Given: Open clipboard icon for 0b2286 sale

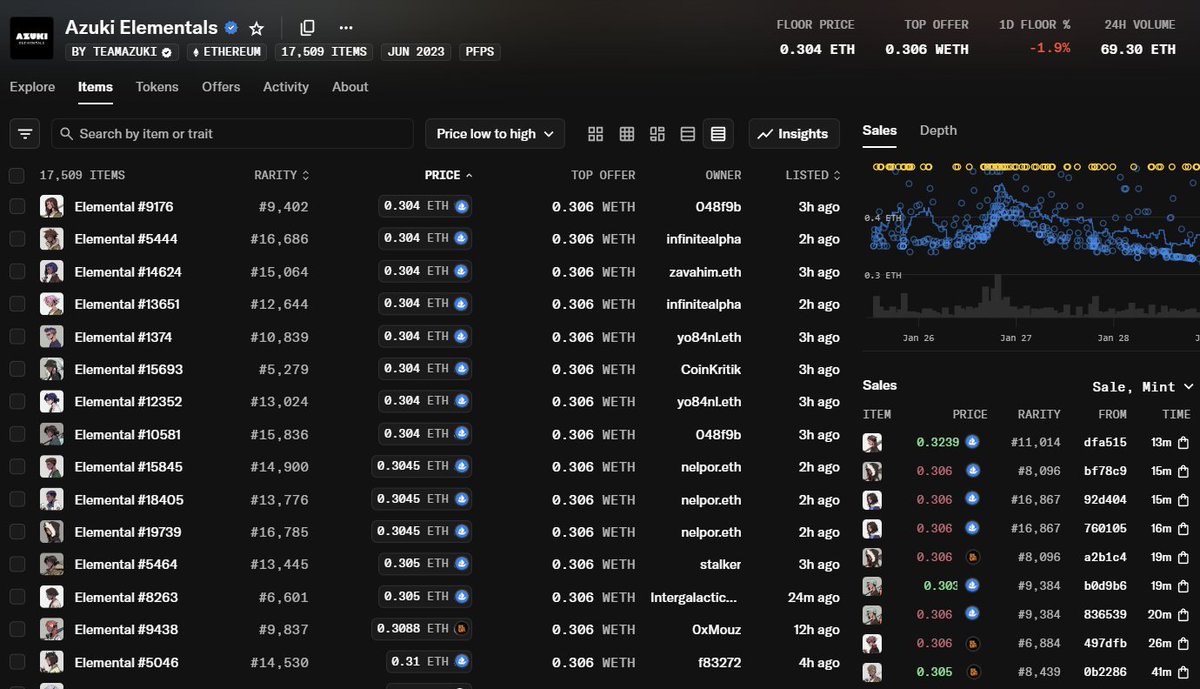Looking at the screenshot, I should click(x=1183, y=673).
